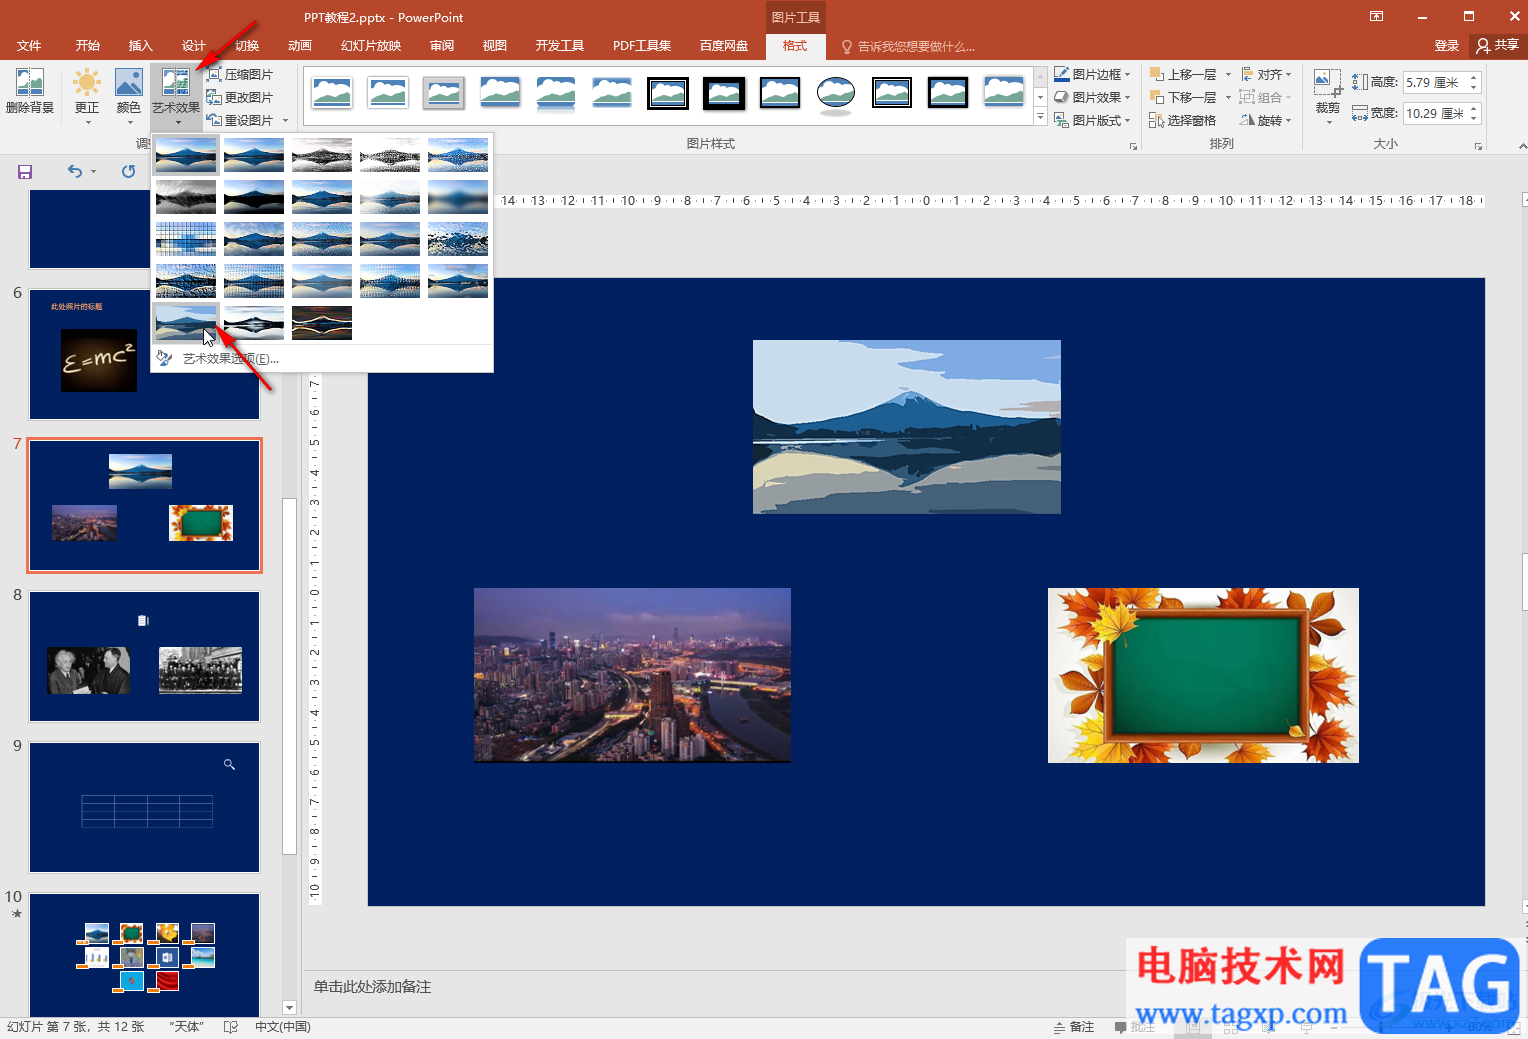Screen dimensions: 1528x1039
Task: Select slide 9 thumbnail with table
Action: point(145,807)
